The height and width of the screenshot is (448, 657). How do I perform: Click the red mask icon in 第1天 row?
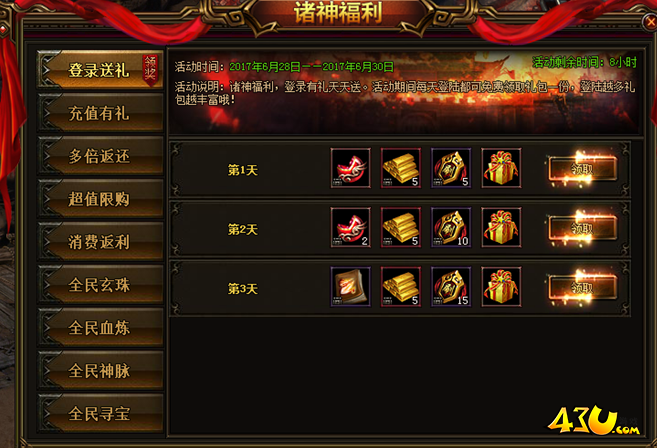[350, 168]
